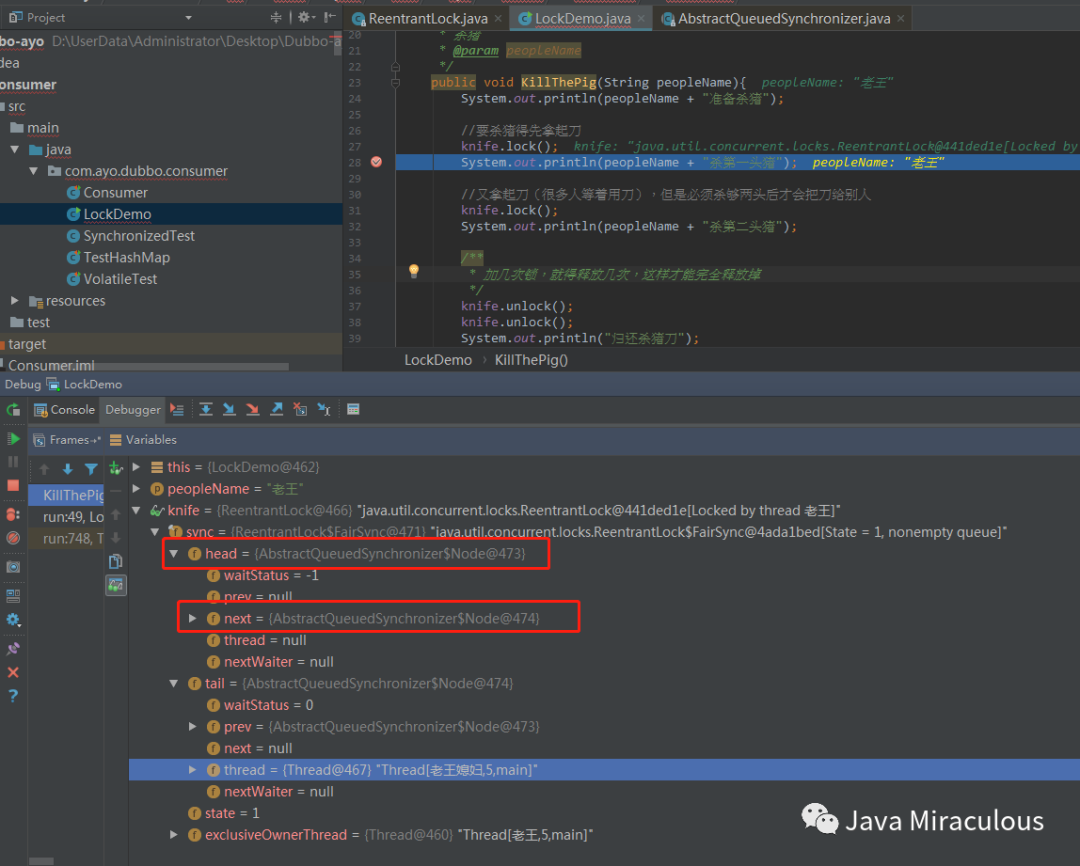Image resolution: width=1080 pixels, height=866 pixels.
Task: Expand the peopleName variable node
Action: (x=136, y=488)
